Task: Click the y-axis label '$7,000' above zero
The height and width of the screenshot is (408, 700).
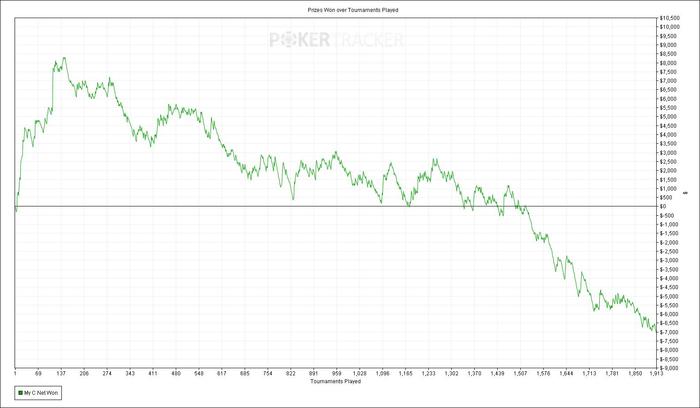Action: click(669, 81)
